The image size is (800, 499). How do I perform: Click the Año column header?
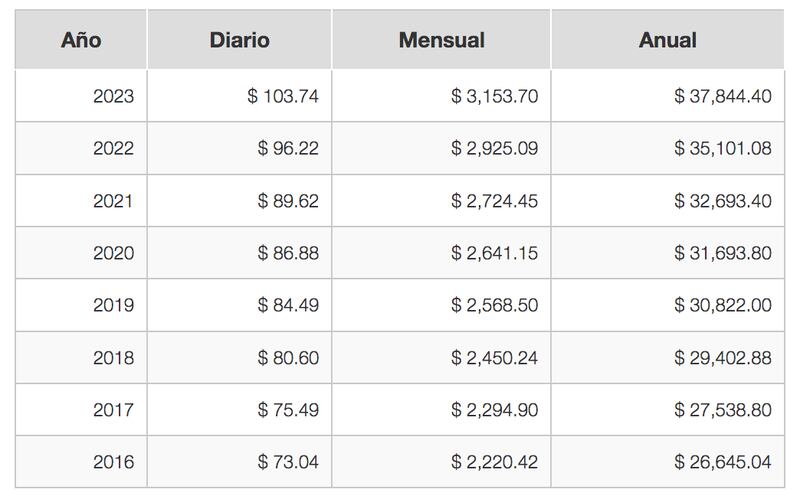[81, 40]
